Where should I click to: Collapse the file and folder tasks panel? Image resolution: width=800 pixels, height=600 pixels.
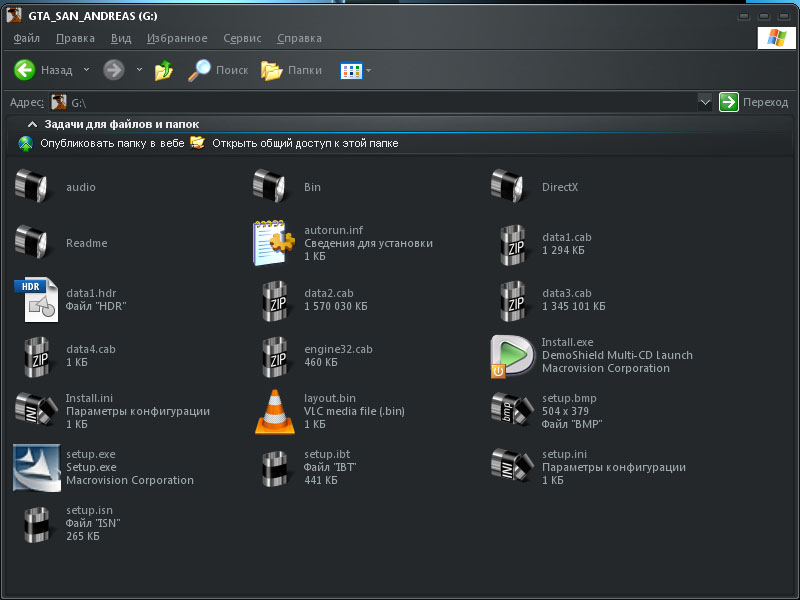tap(32, 124)
